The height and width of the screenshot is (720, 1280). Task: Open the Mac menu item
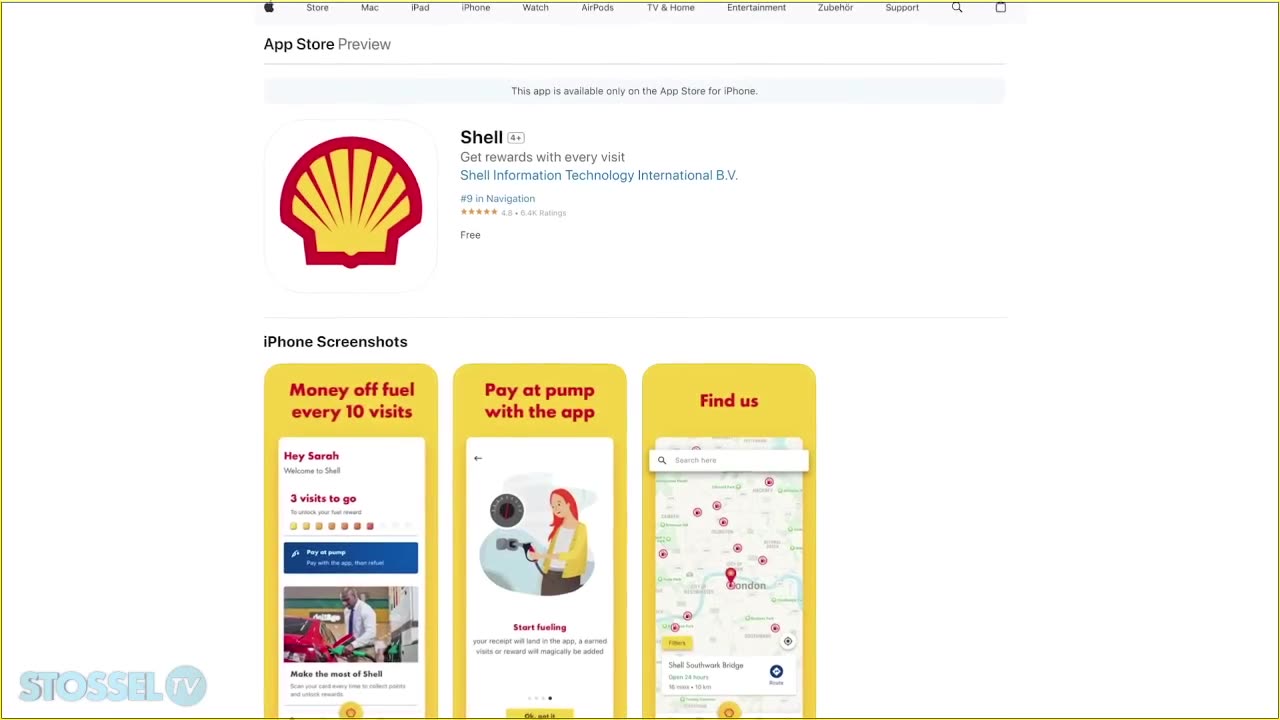[x=370, y=7]
